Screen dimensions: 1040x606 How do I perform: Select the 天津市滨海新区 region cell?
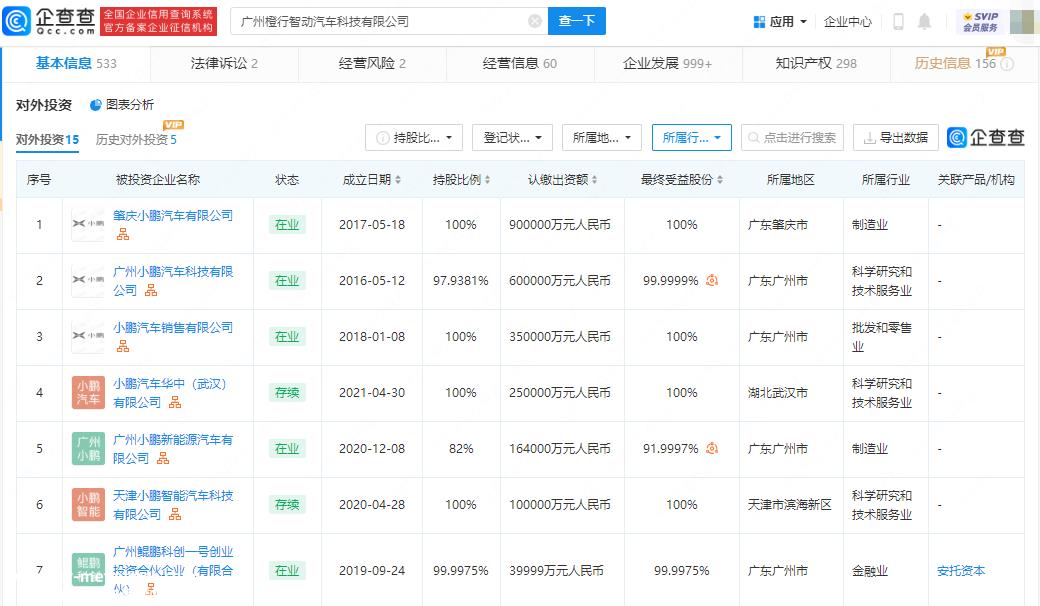(x=789, y=505)
